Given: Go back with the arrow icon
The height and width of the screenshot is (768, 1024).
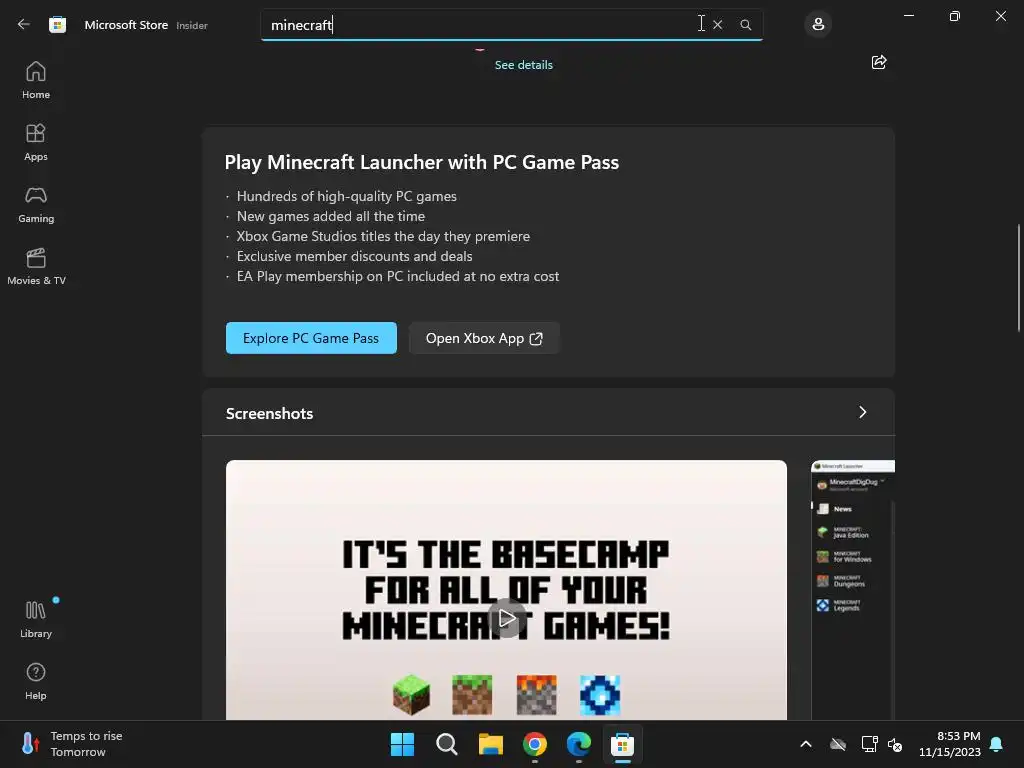Looking at the screenshot, I should pyautogui.click(x=24, y=24).
